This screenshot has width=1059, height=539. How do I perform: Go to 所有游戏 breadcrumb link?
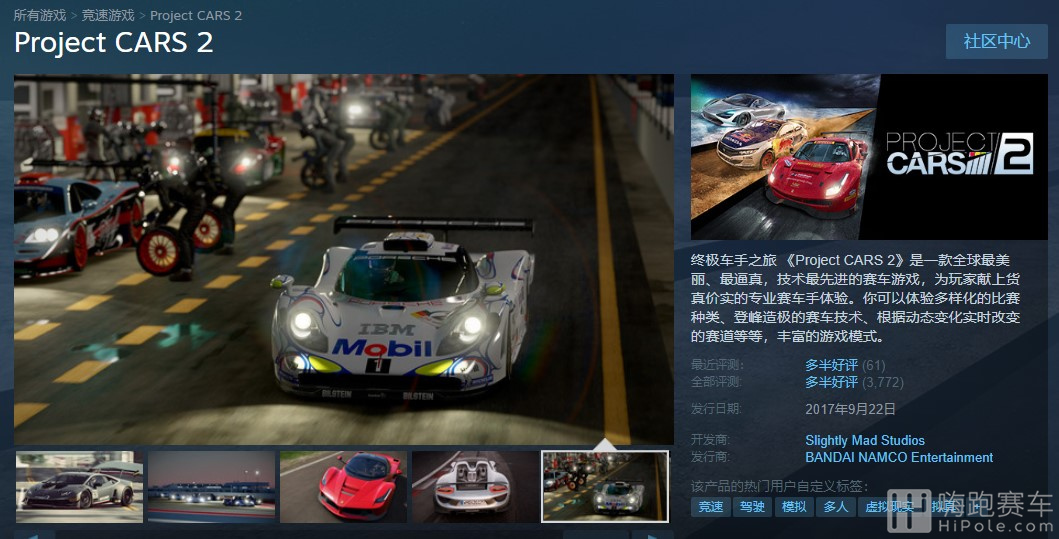click(x=40, y=15)
